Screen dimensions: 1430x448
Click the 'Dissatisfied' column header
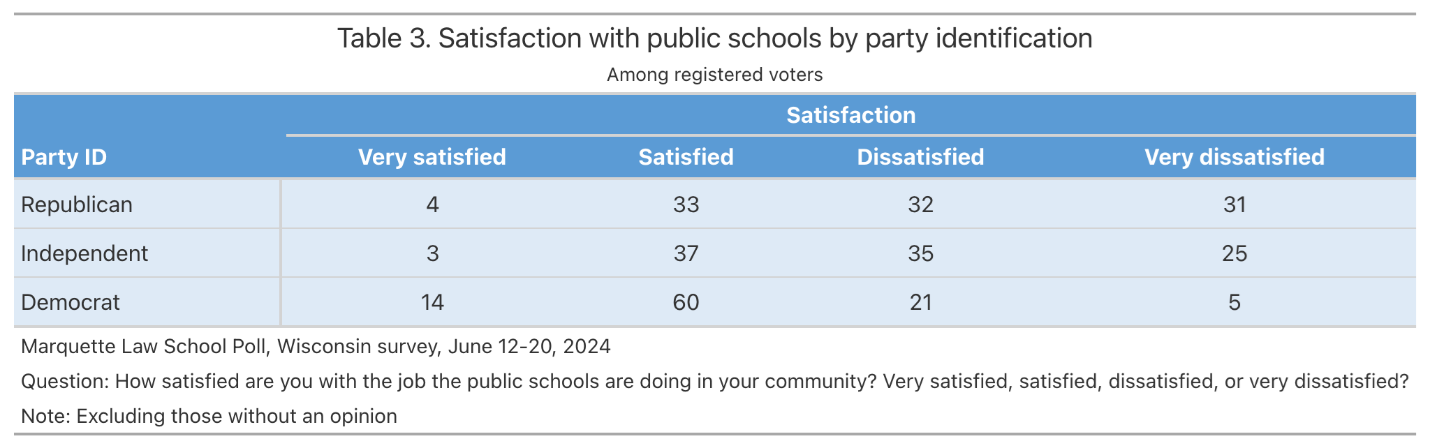[x=920, y=157]
